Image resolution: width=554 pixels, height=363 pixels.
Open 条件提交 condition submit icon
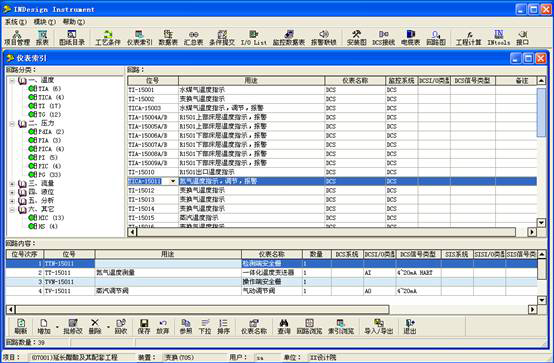(222, 38)
